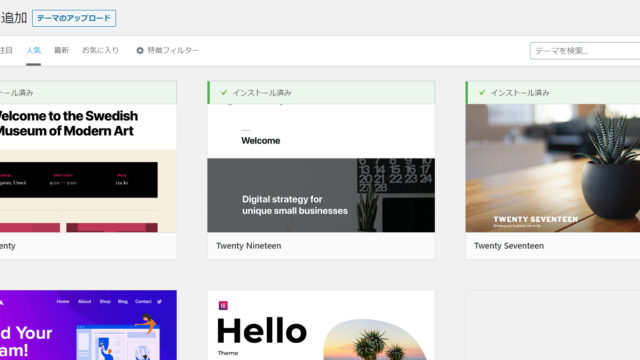Open the Twenty Seventeen theme preview thumbnail
Screen dimensions: 640x360
click(553, 168)
